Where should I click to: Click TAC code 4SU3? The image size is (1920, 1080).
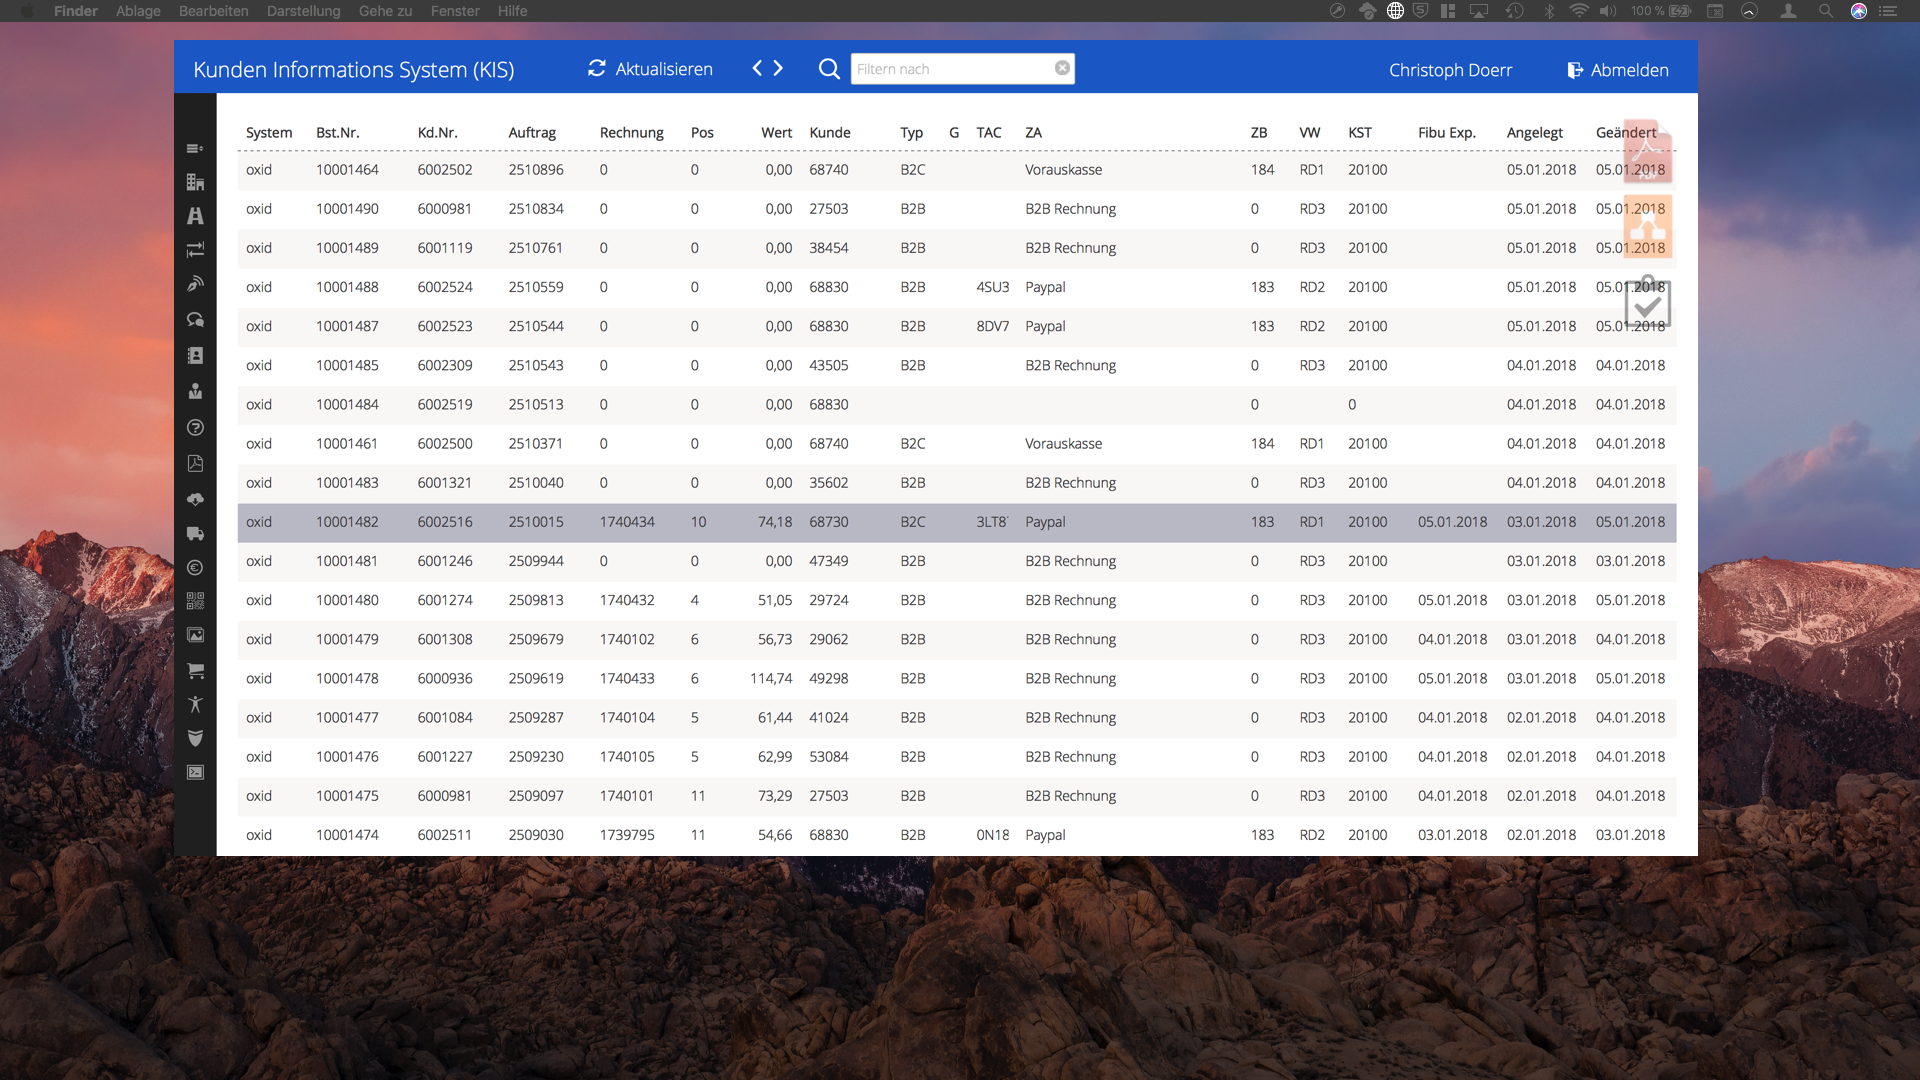tap(992, 287)
